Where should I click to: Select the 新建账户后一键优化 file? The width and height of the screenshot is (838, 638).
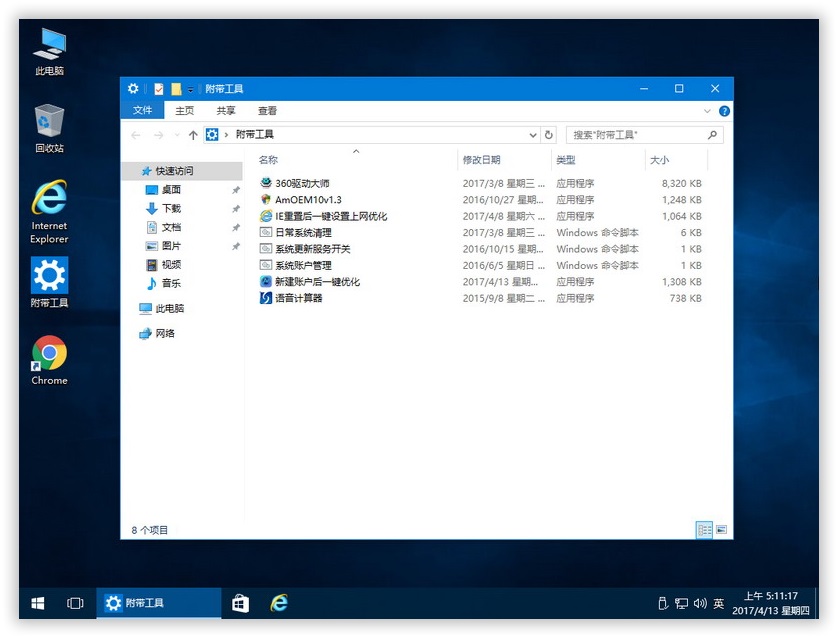(x=317, y=282)
